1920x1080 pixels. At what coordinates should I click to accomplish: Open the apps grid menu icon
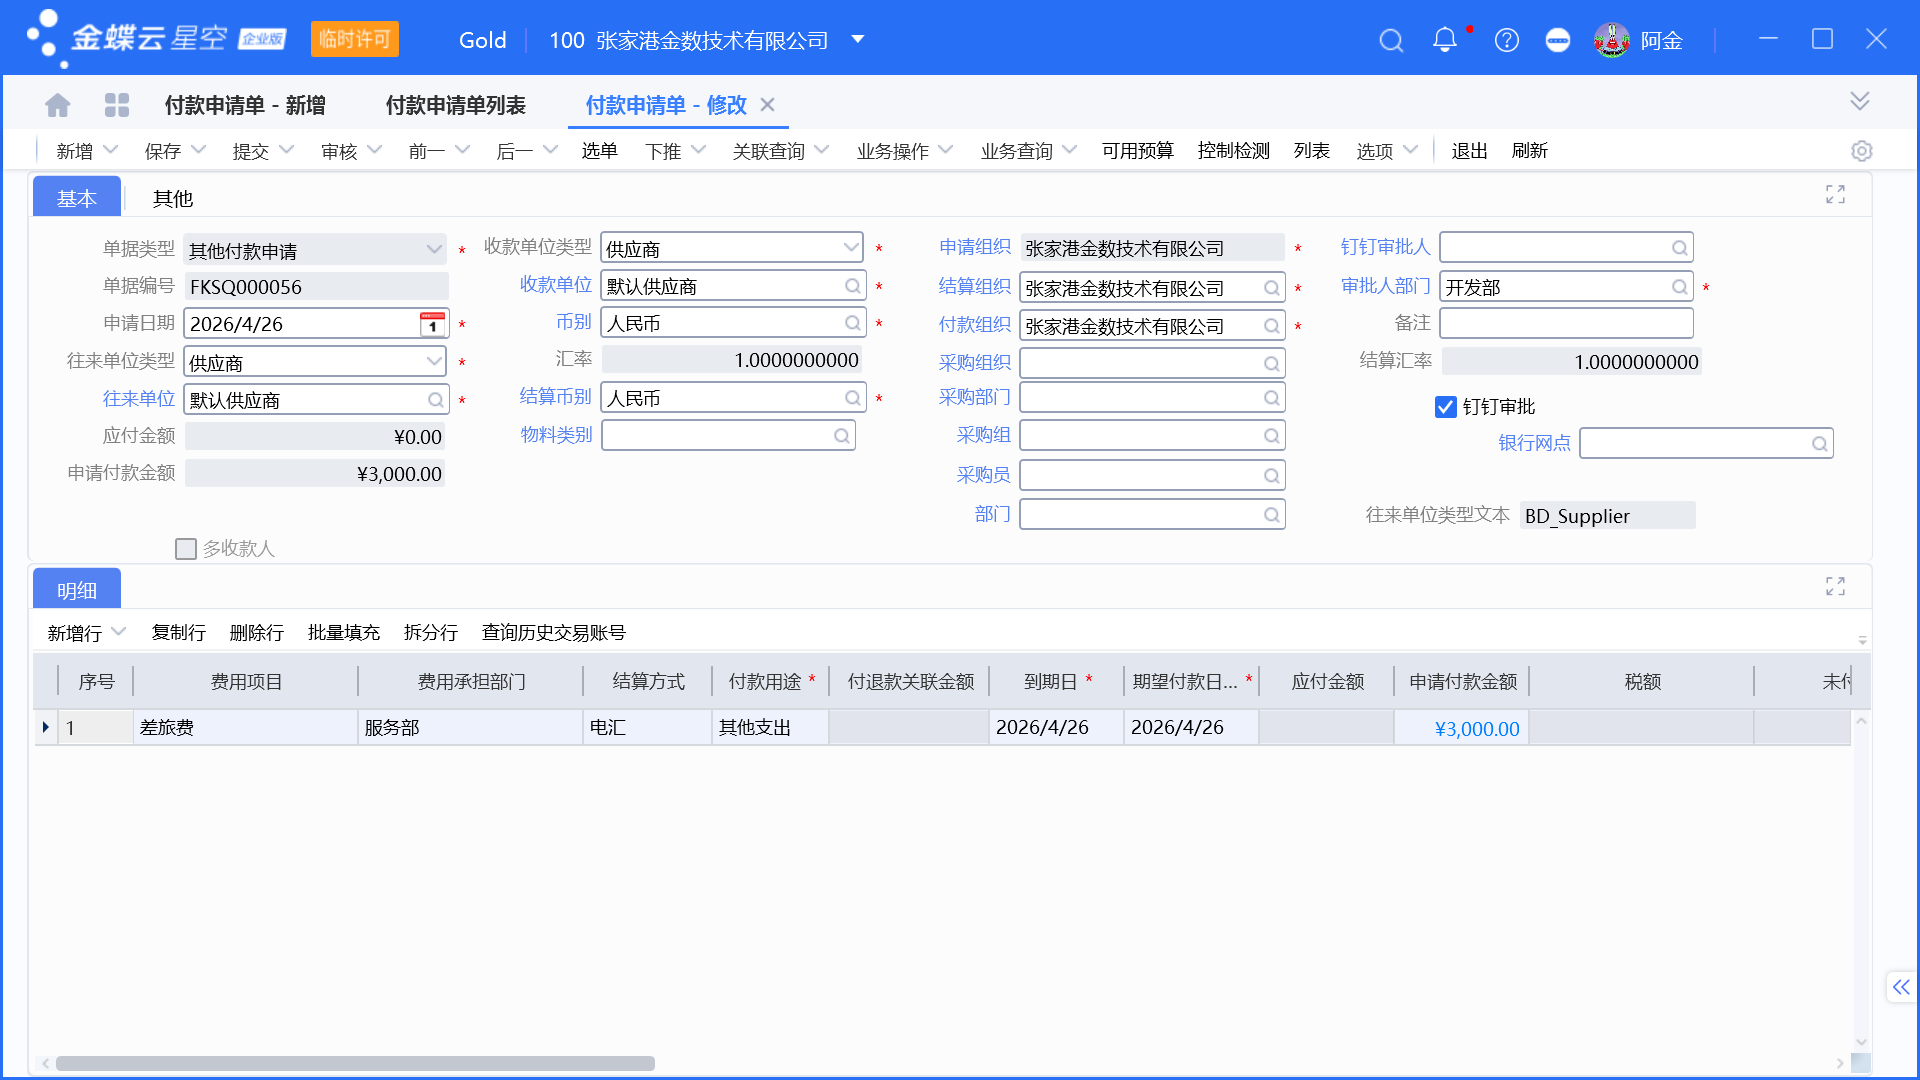[x=117, y=105]
